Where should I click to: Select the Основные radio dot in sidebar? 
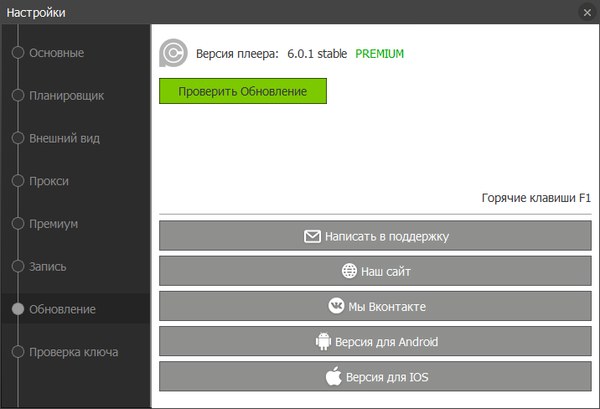pyautogui.click(x=18, y=53)
